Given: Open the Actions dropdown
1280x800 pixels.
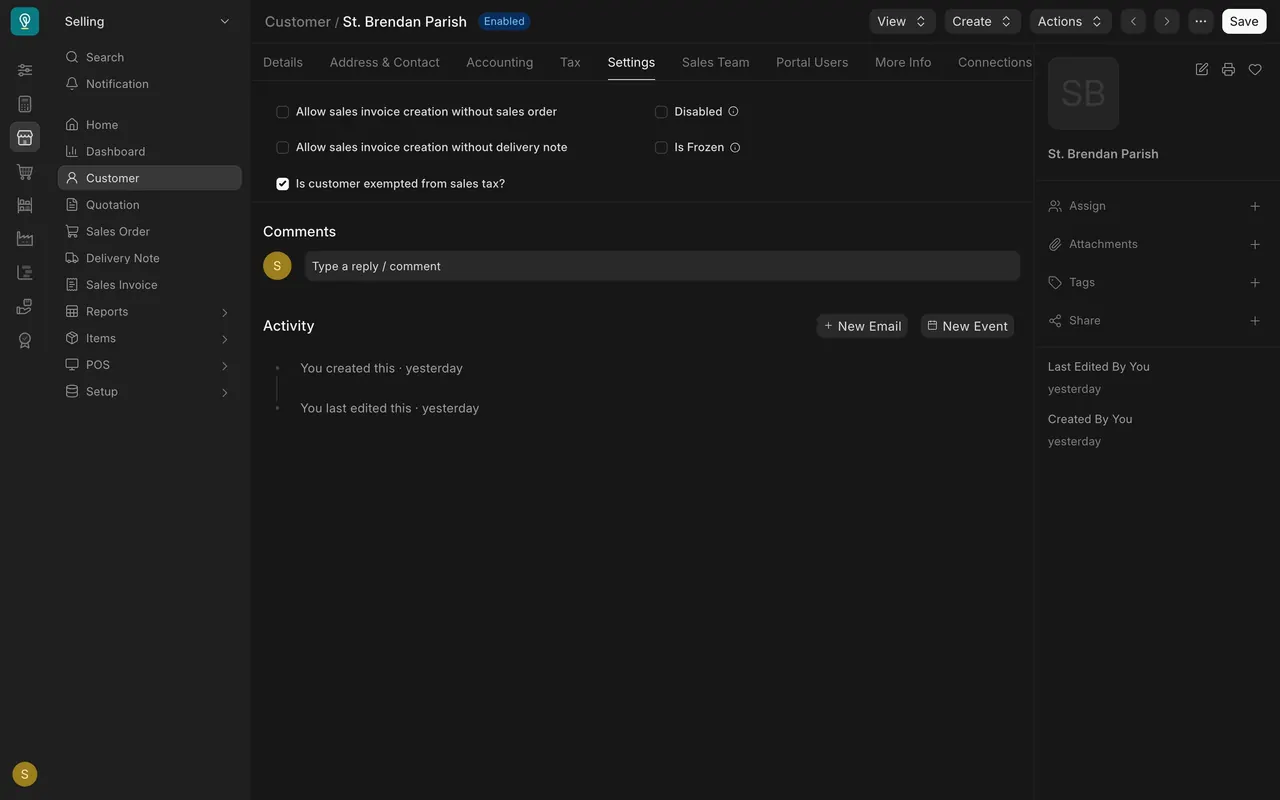Looking at the screenshot, I should click(1070, 21).
